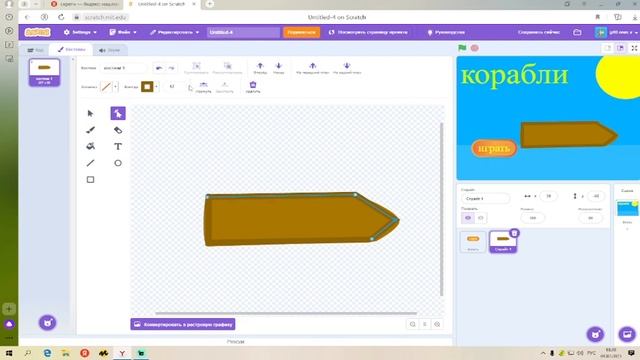This screenshot has height=360, width=640.
Task: Bring shape to the front
Action: pyautogui.click(x=313, y=68)
